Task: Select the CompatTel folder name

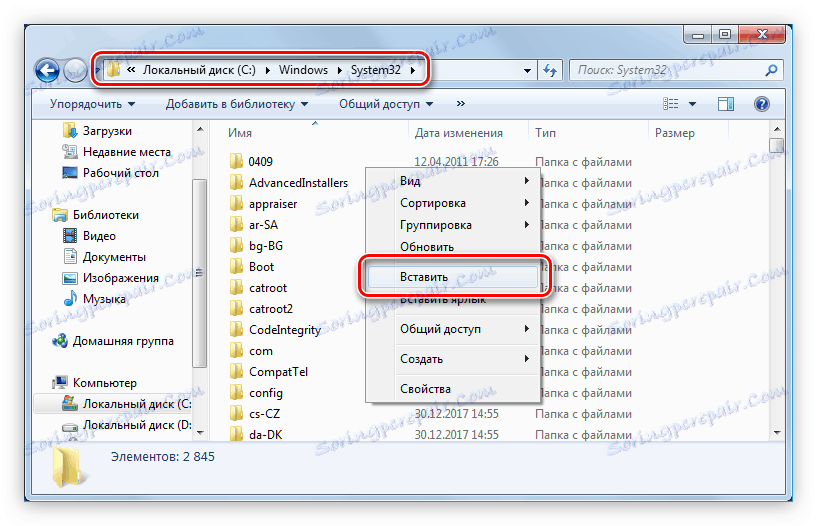Action: point(278,372)
